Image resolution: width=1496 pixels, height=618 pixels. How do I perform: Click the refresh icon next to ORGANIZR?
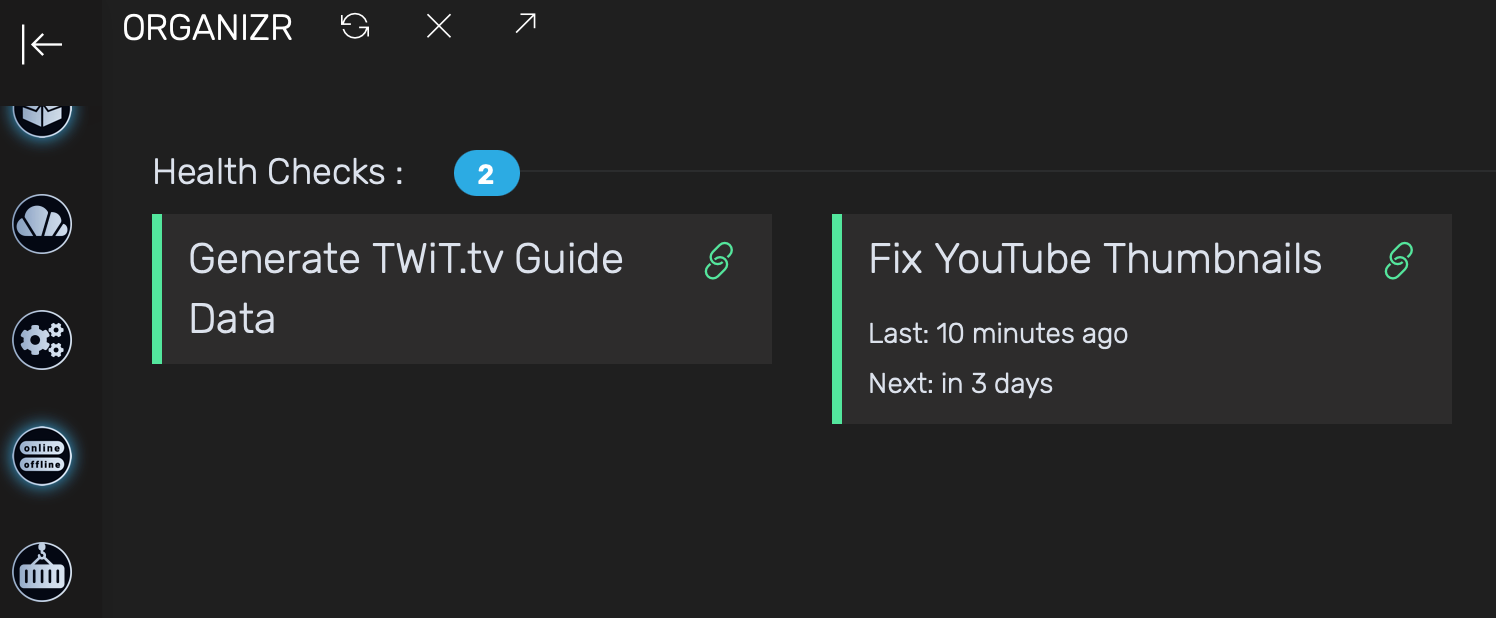(x=355, y=27)
